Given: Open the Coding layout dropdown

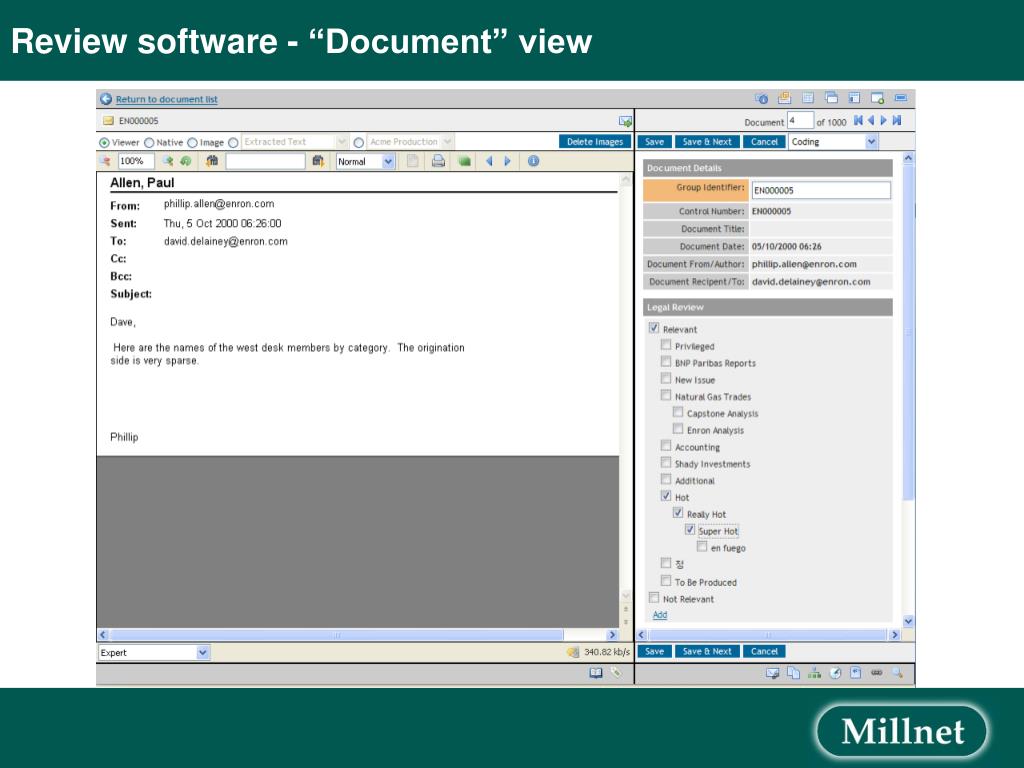Looking at the screenshot, I should [x=871, y=142].
